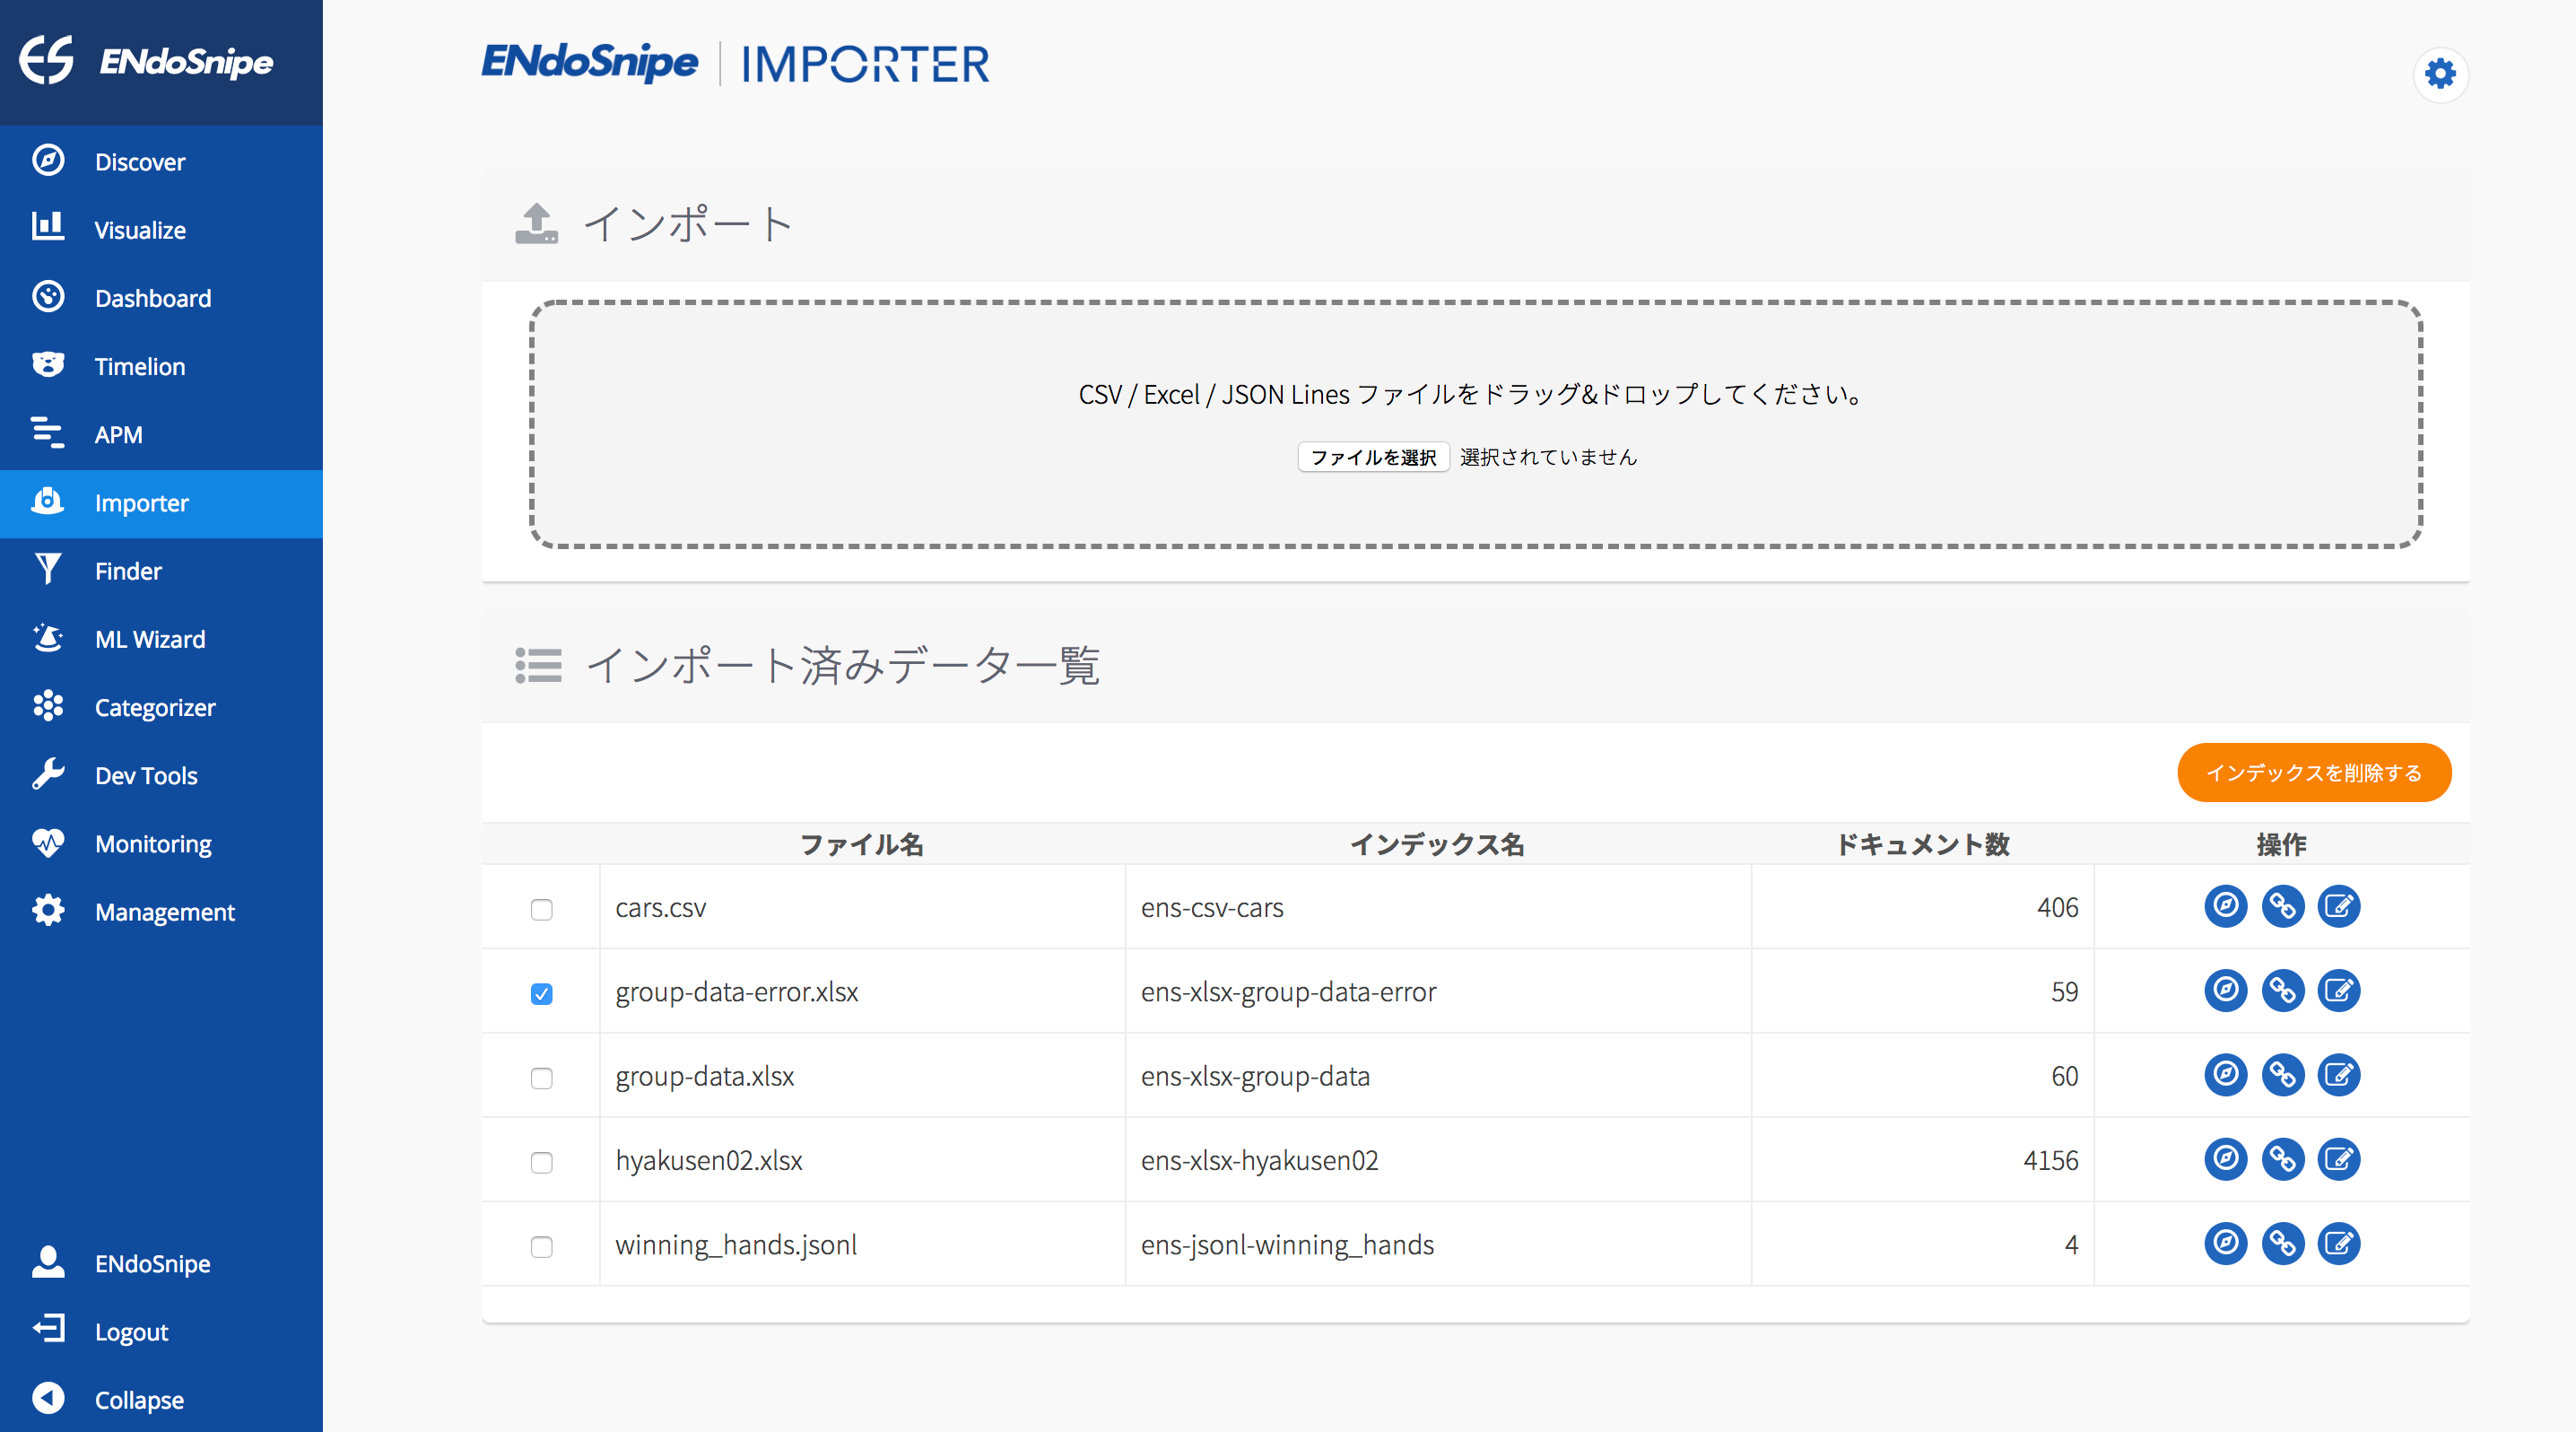
Task: Collapse the sidebar with arrow icon
Action: (47, 1398)
